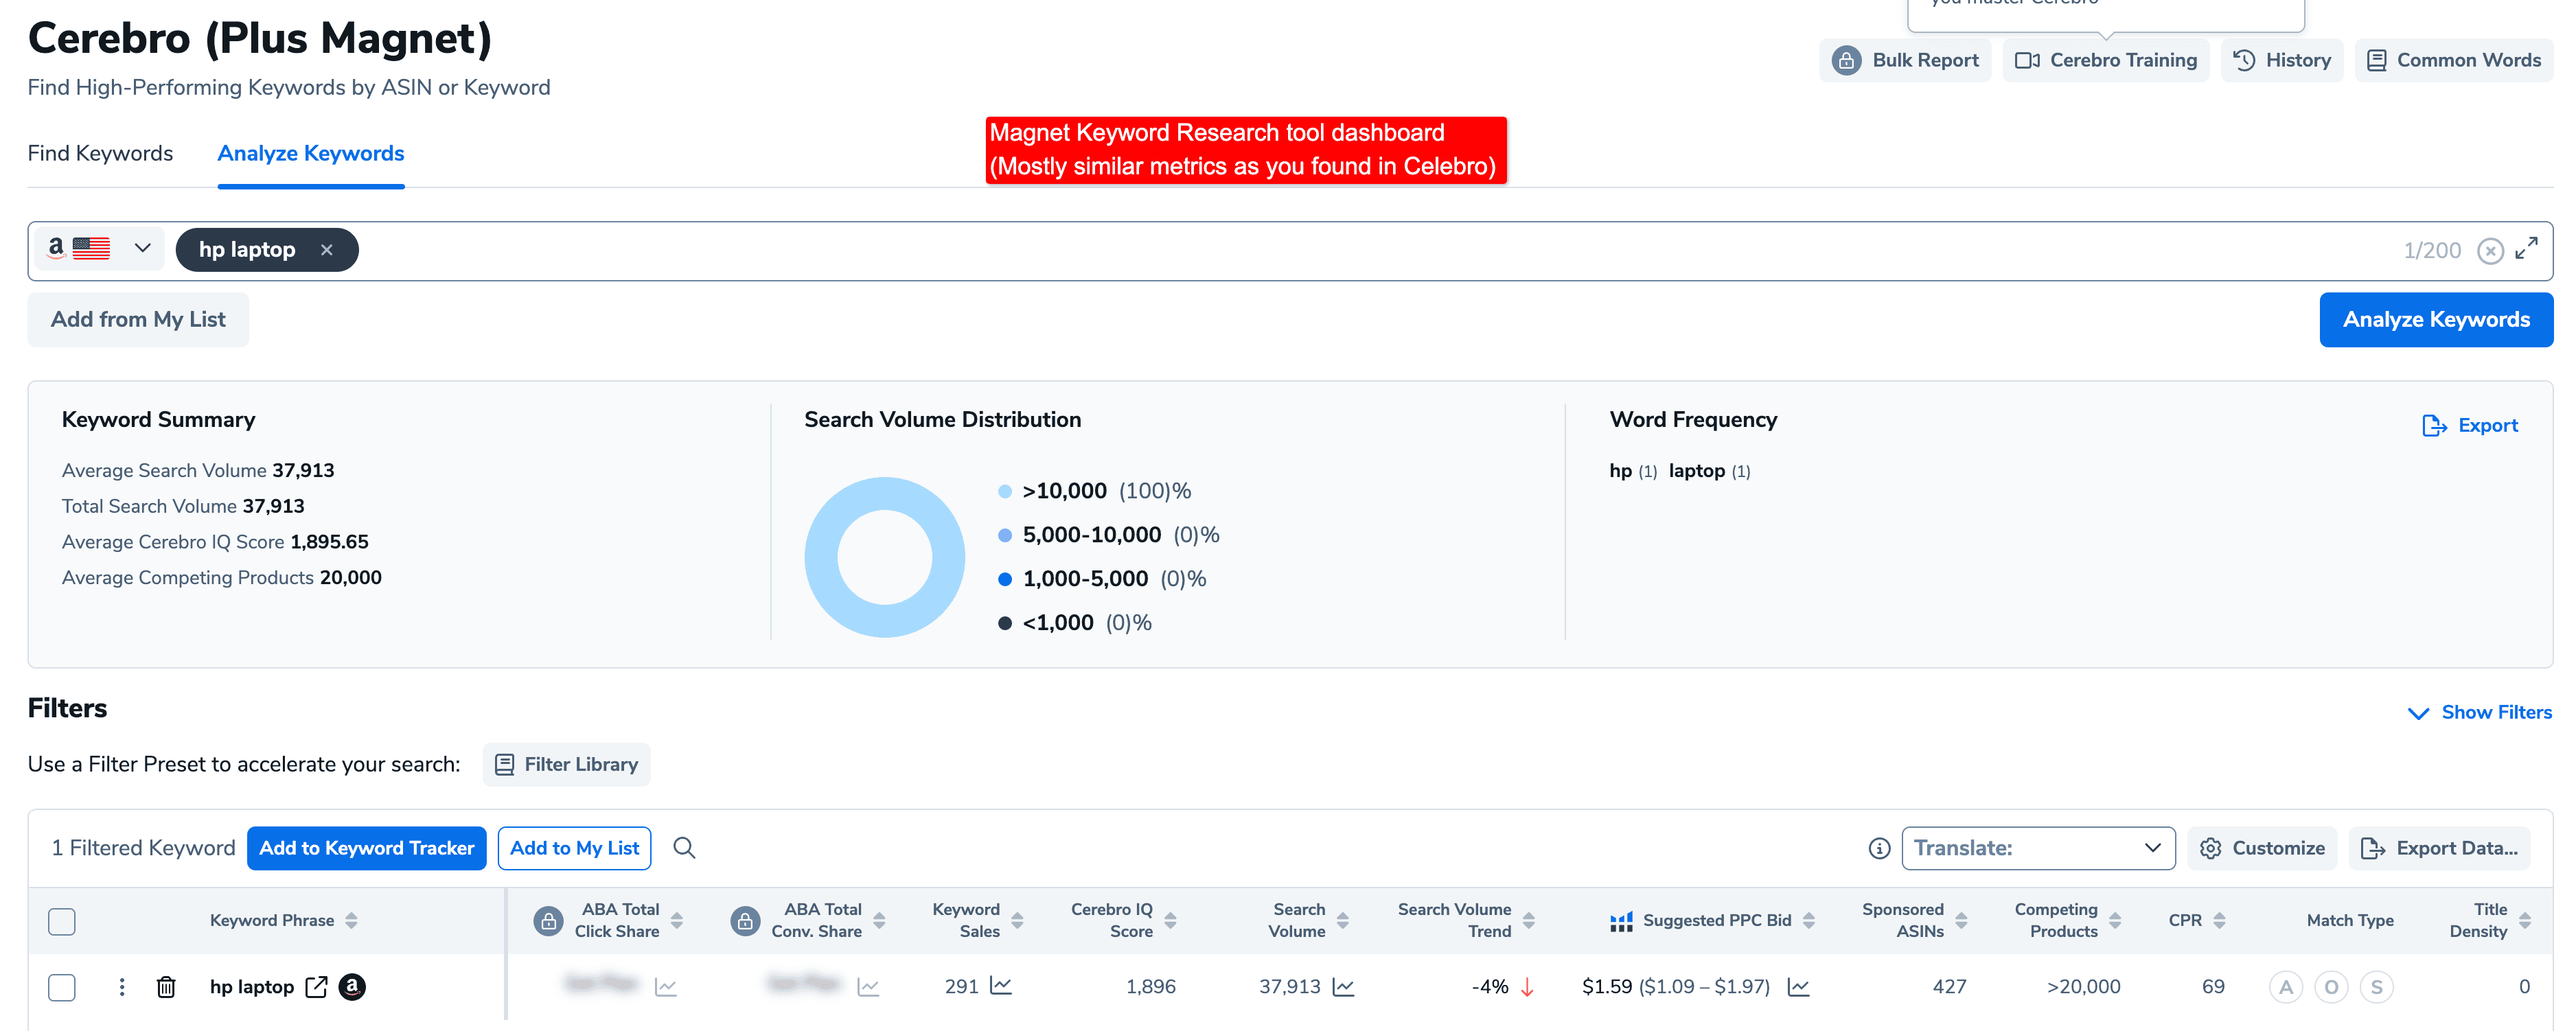The image size is (2576, 1031).
Task: Click the blue Analyze Keywords button
Action: (x=2436, y=319)
